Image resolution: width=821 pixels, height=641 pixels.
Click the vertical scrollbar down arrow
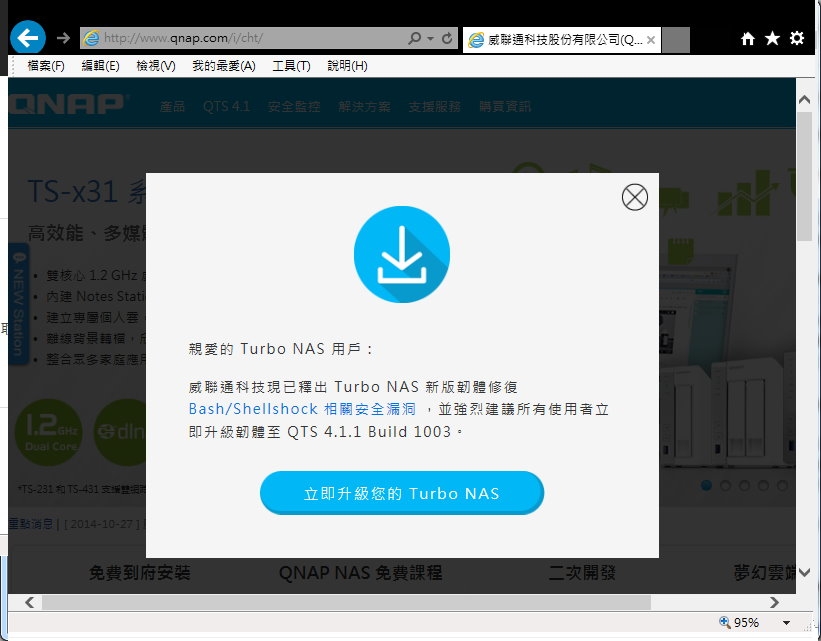(804, 572)
